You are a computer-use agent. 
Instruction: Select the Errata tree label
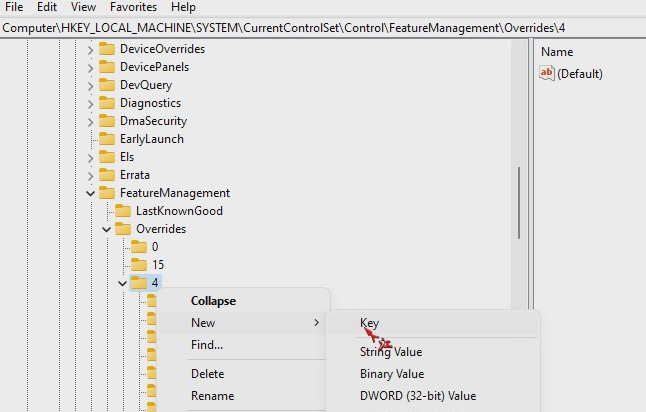coord(135,175)
